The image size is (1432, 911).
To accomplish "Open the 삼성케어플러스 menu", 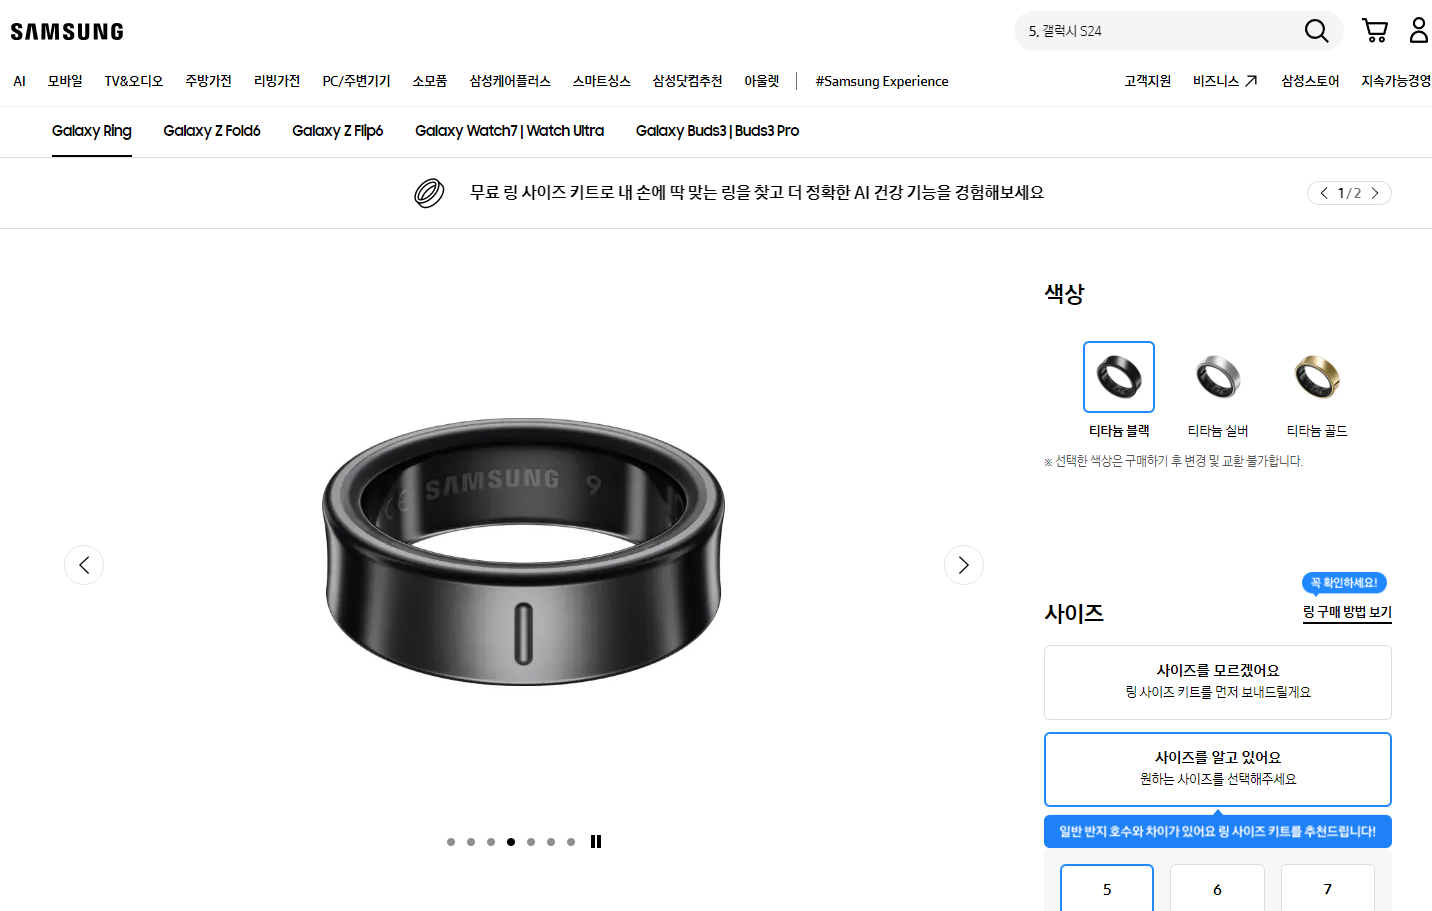I will [x=510, y=81].
